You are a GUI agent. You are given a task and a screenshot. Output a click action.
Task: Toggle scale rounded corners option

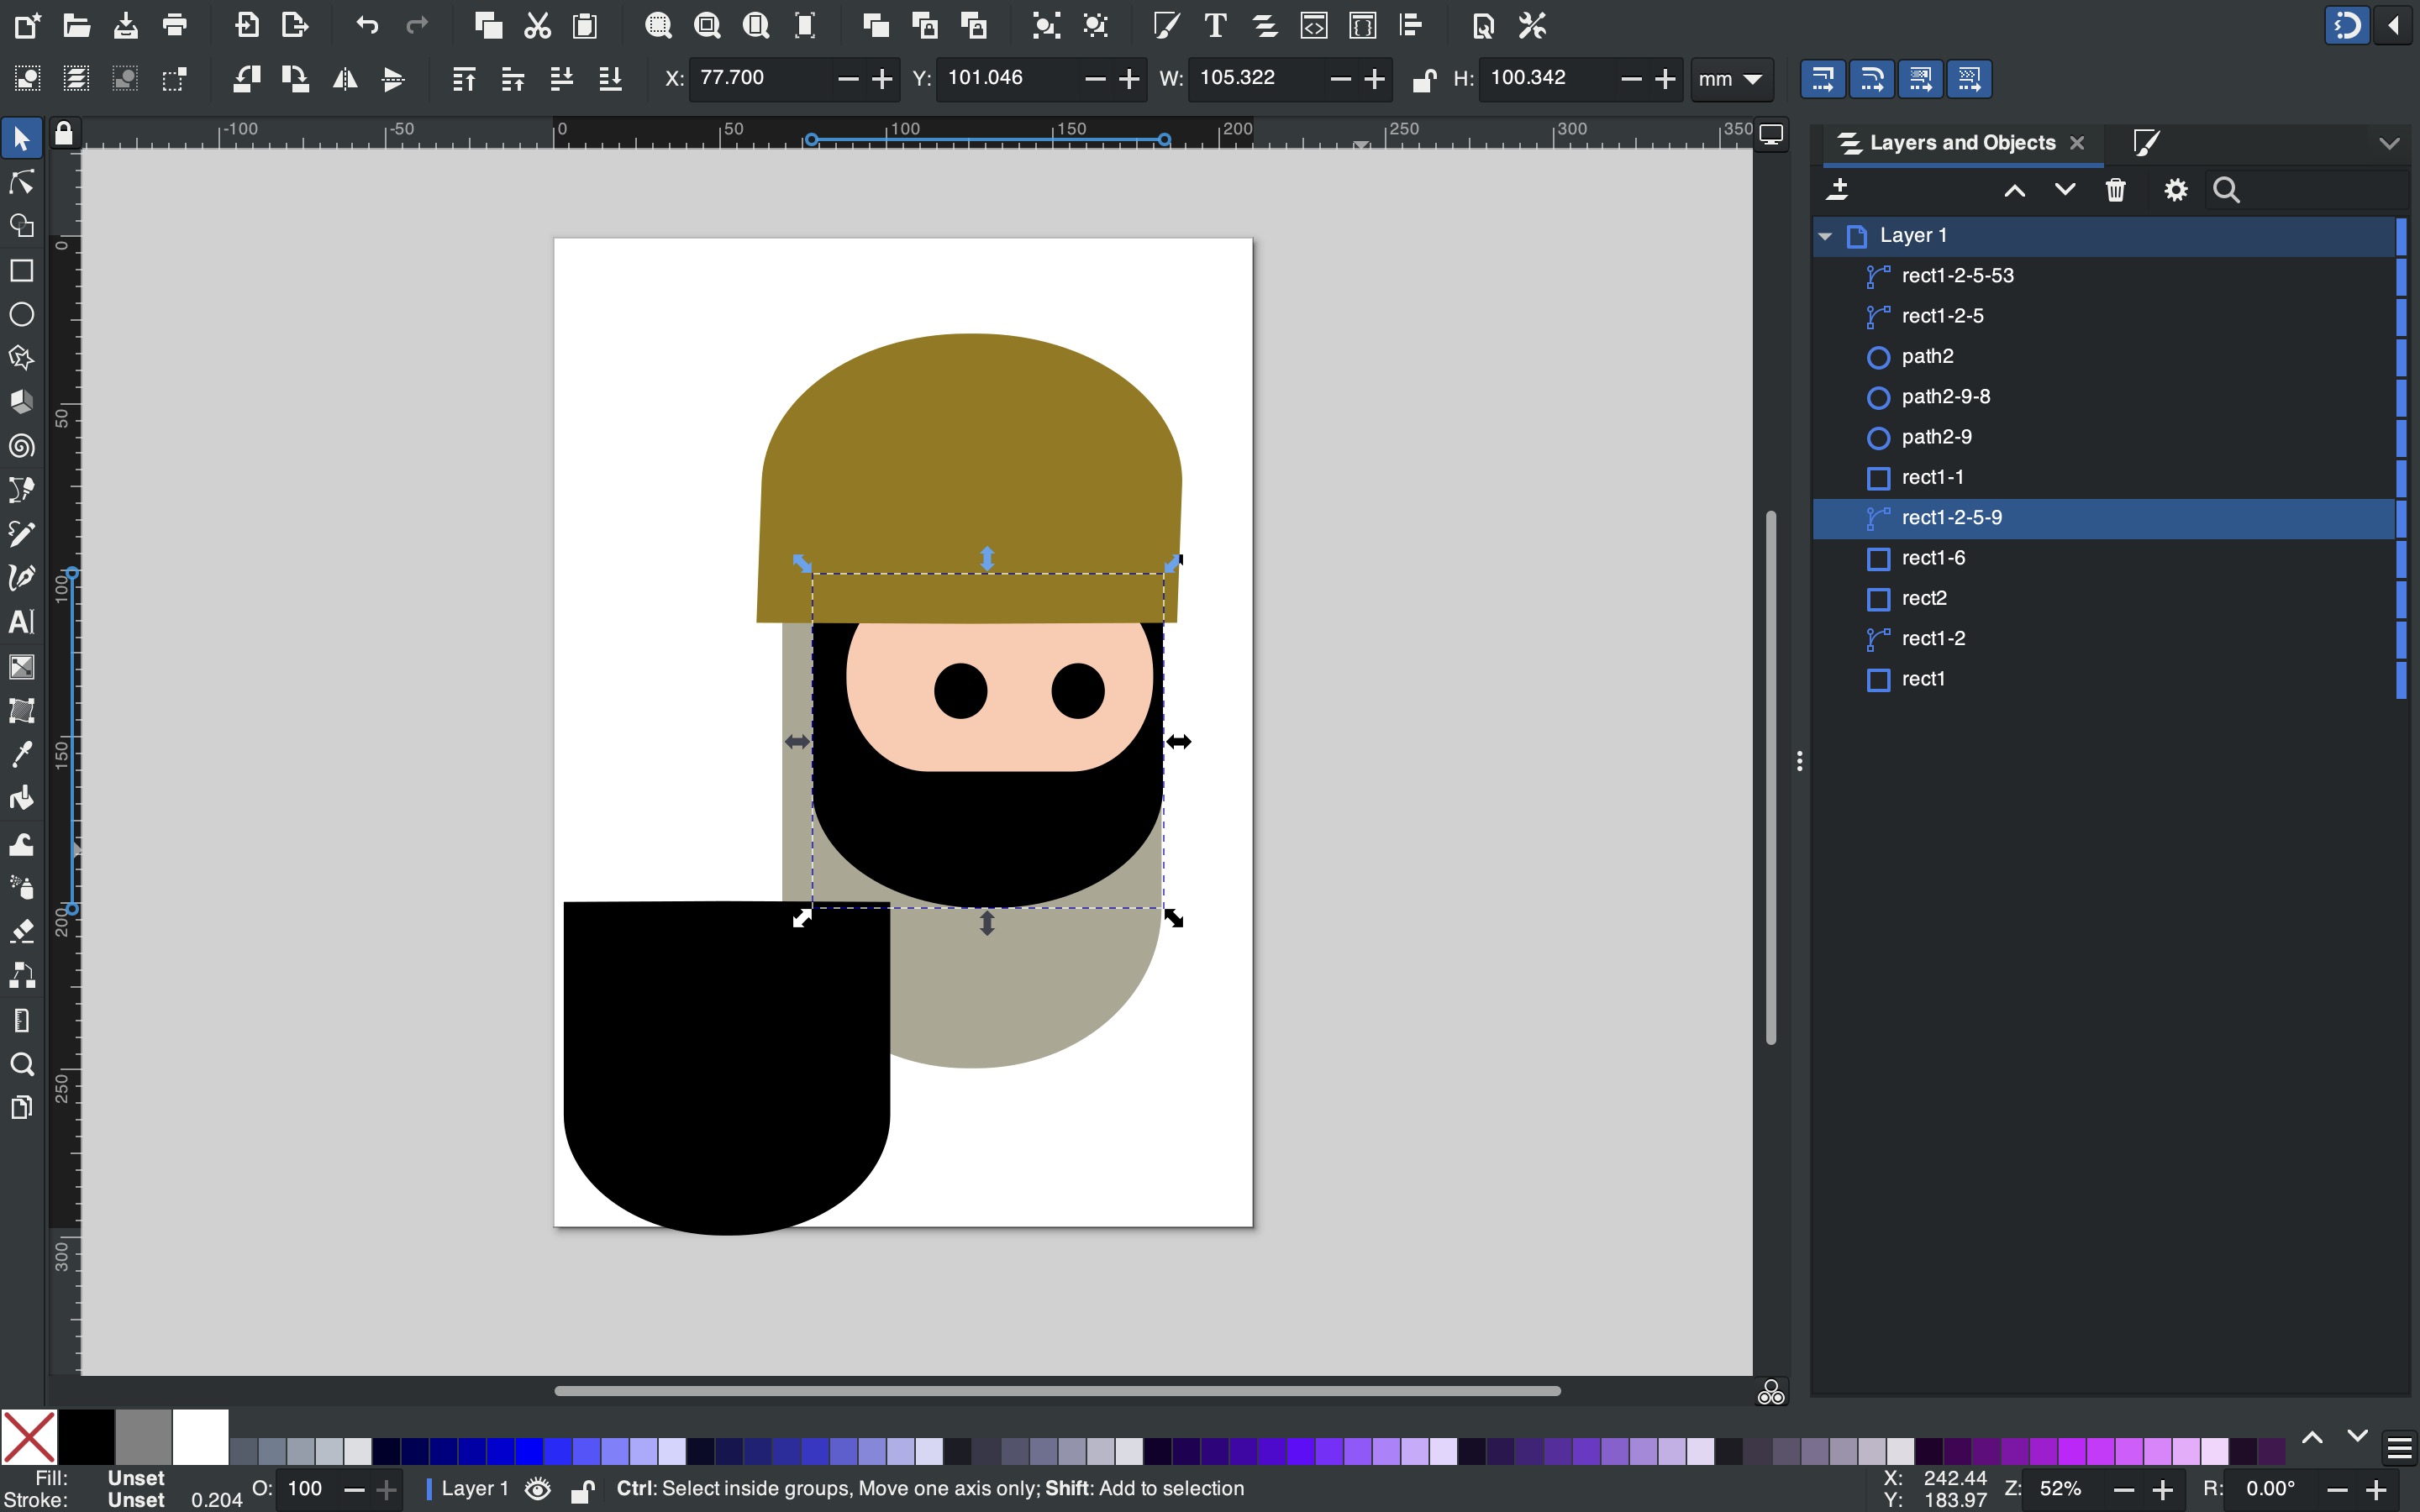(x=1871, y=79)
